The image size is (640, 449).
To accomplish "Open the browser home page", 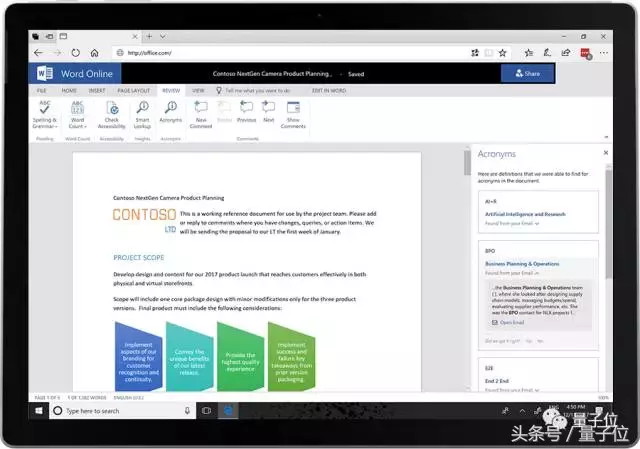I will (x=94, y=53).
